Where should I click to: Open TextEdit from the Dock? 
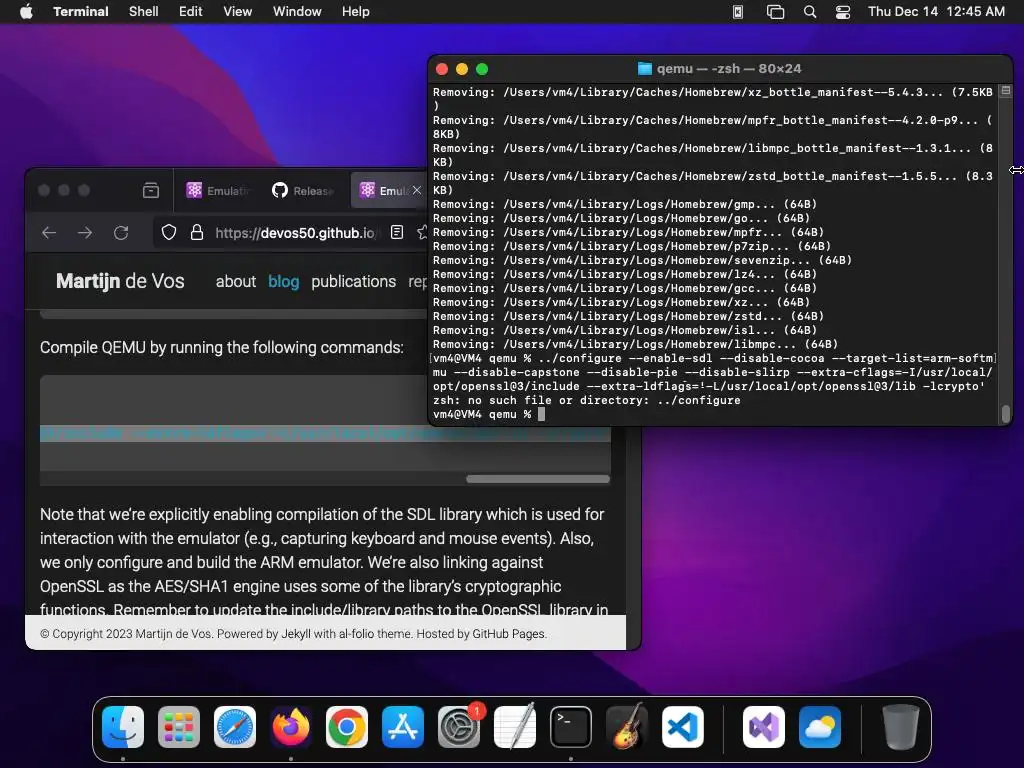[x=515, y=727]
